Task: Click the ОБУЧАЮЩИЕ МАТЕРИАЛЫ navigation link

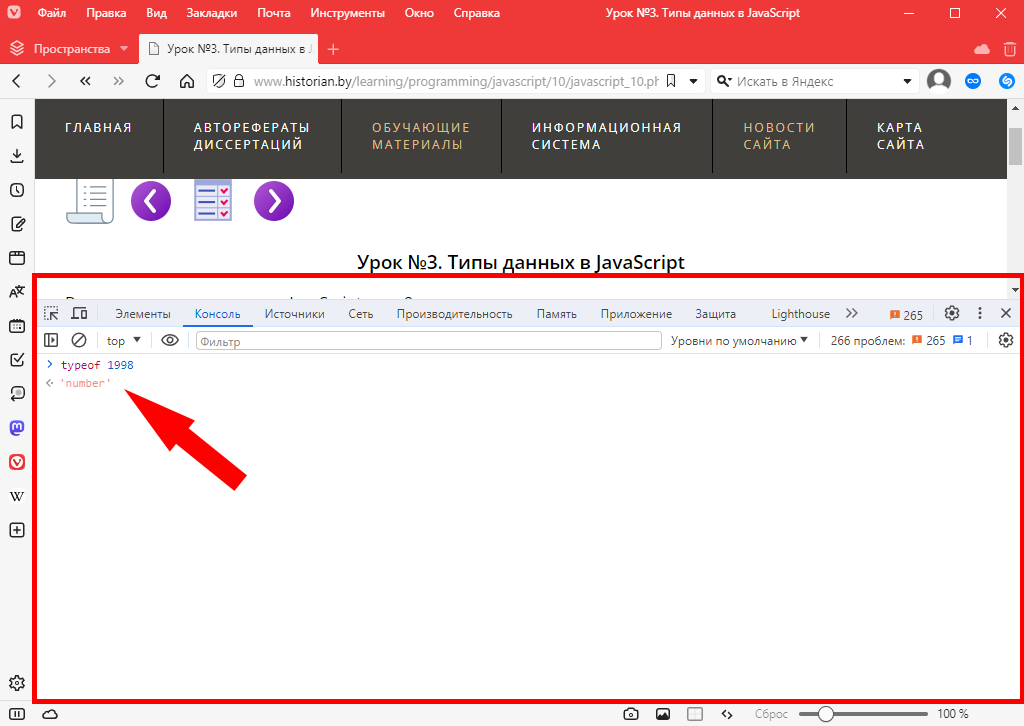Action: point(421,136)
